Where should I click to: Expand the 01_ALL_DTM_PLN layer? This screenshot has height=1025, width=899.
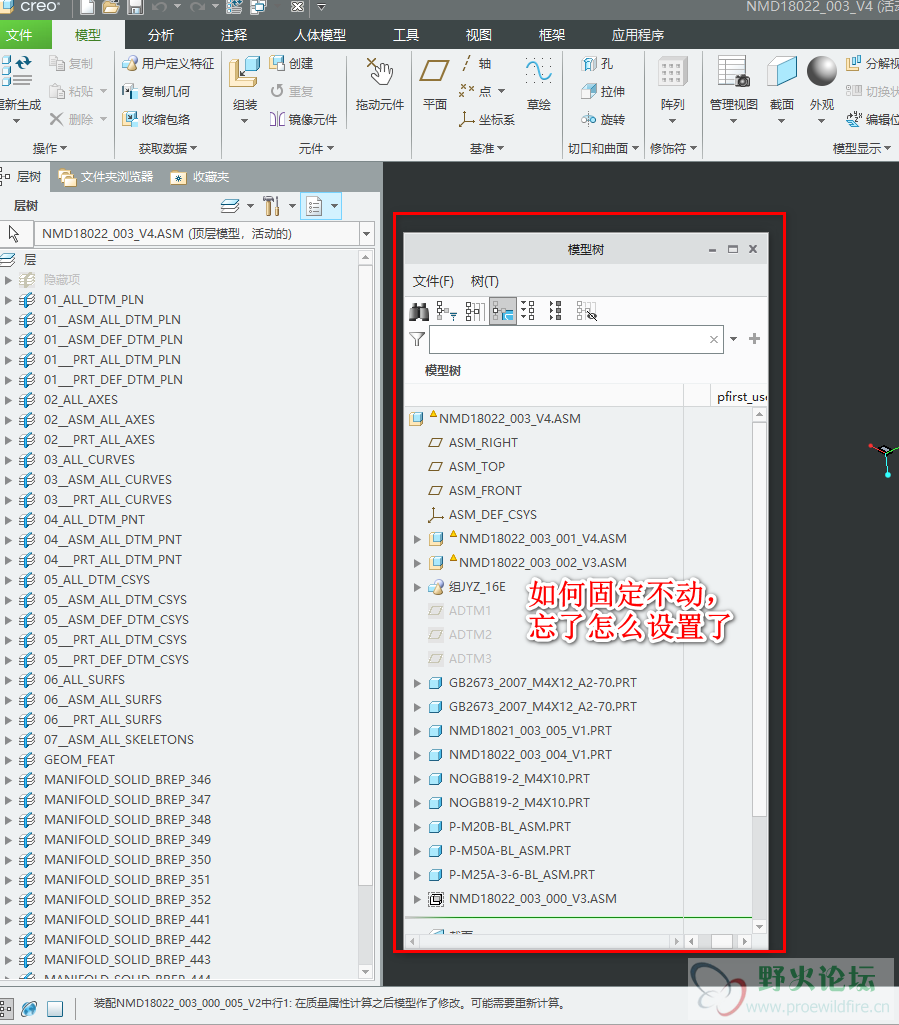click(x=8, y=300)
